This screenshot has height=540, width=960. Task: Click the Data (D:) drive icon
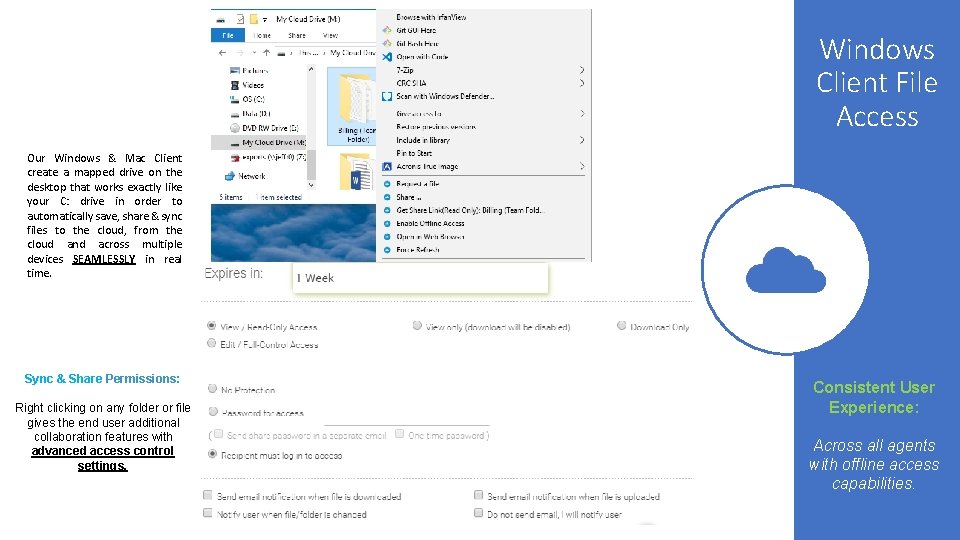point(234,114)
